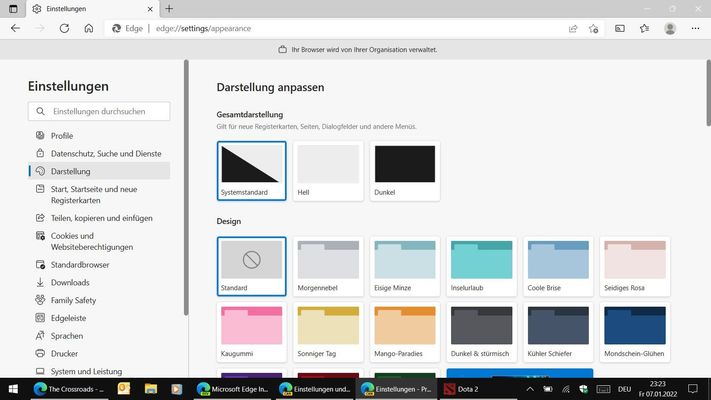Open Datenschutz, Suche und Dienste
This screenshot has width=711, height=400.
pyautogui.click(x=99, y=153)
